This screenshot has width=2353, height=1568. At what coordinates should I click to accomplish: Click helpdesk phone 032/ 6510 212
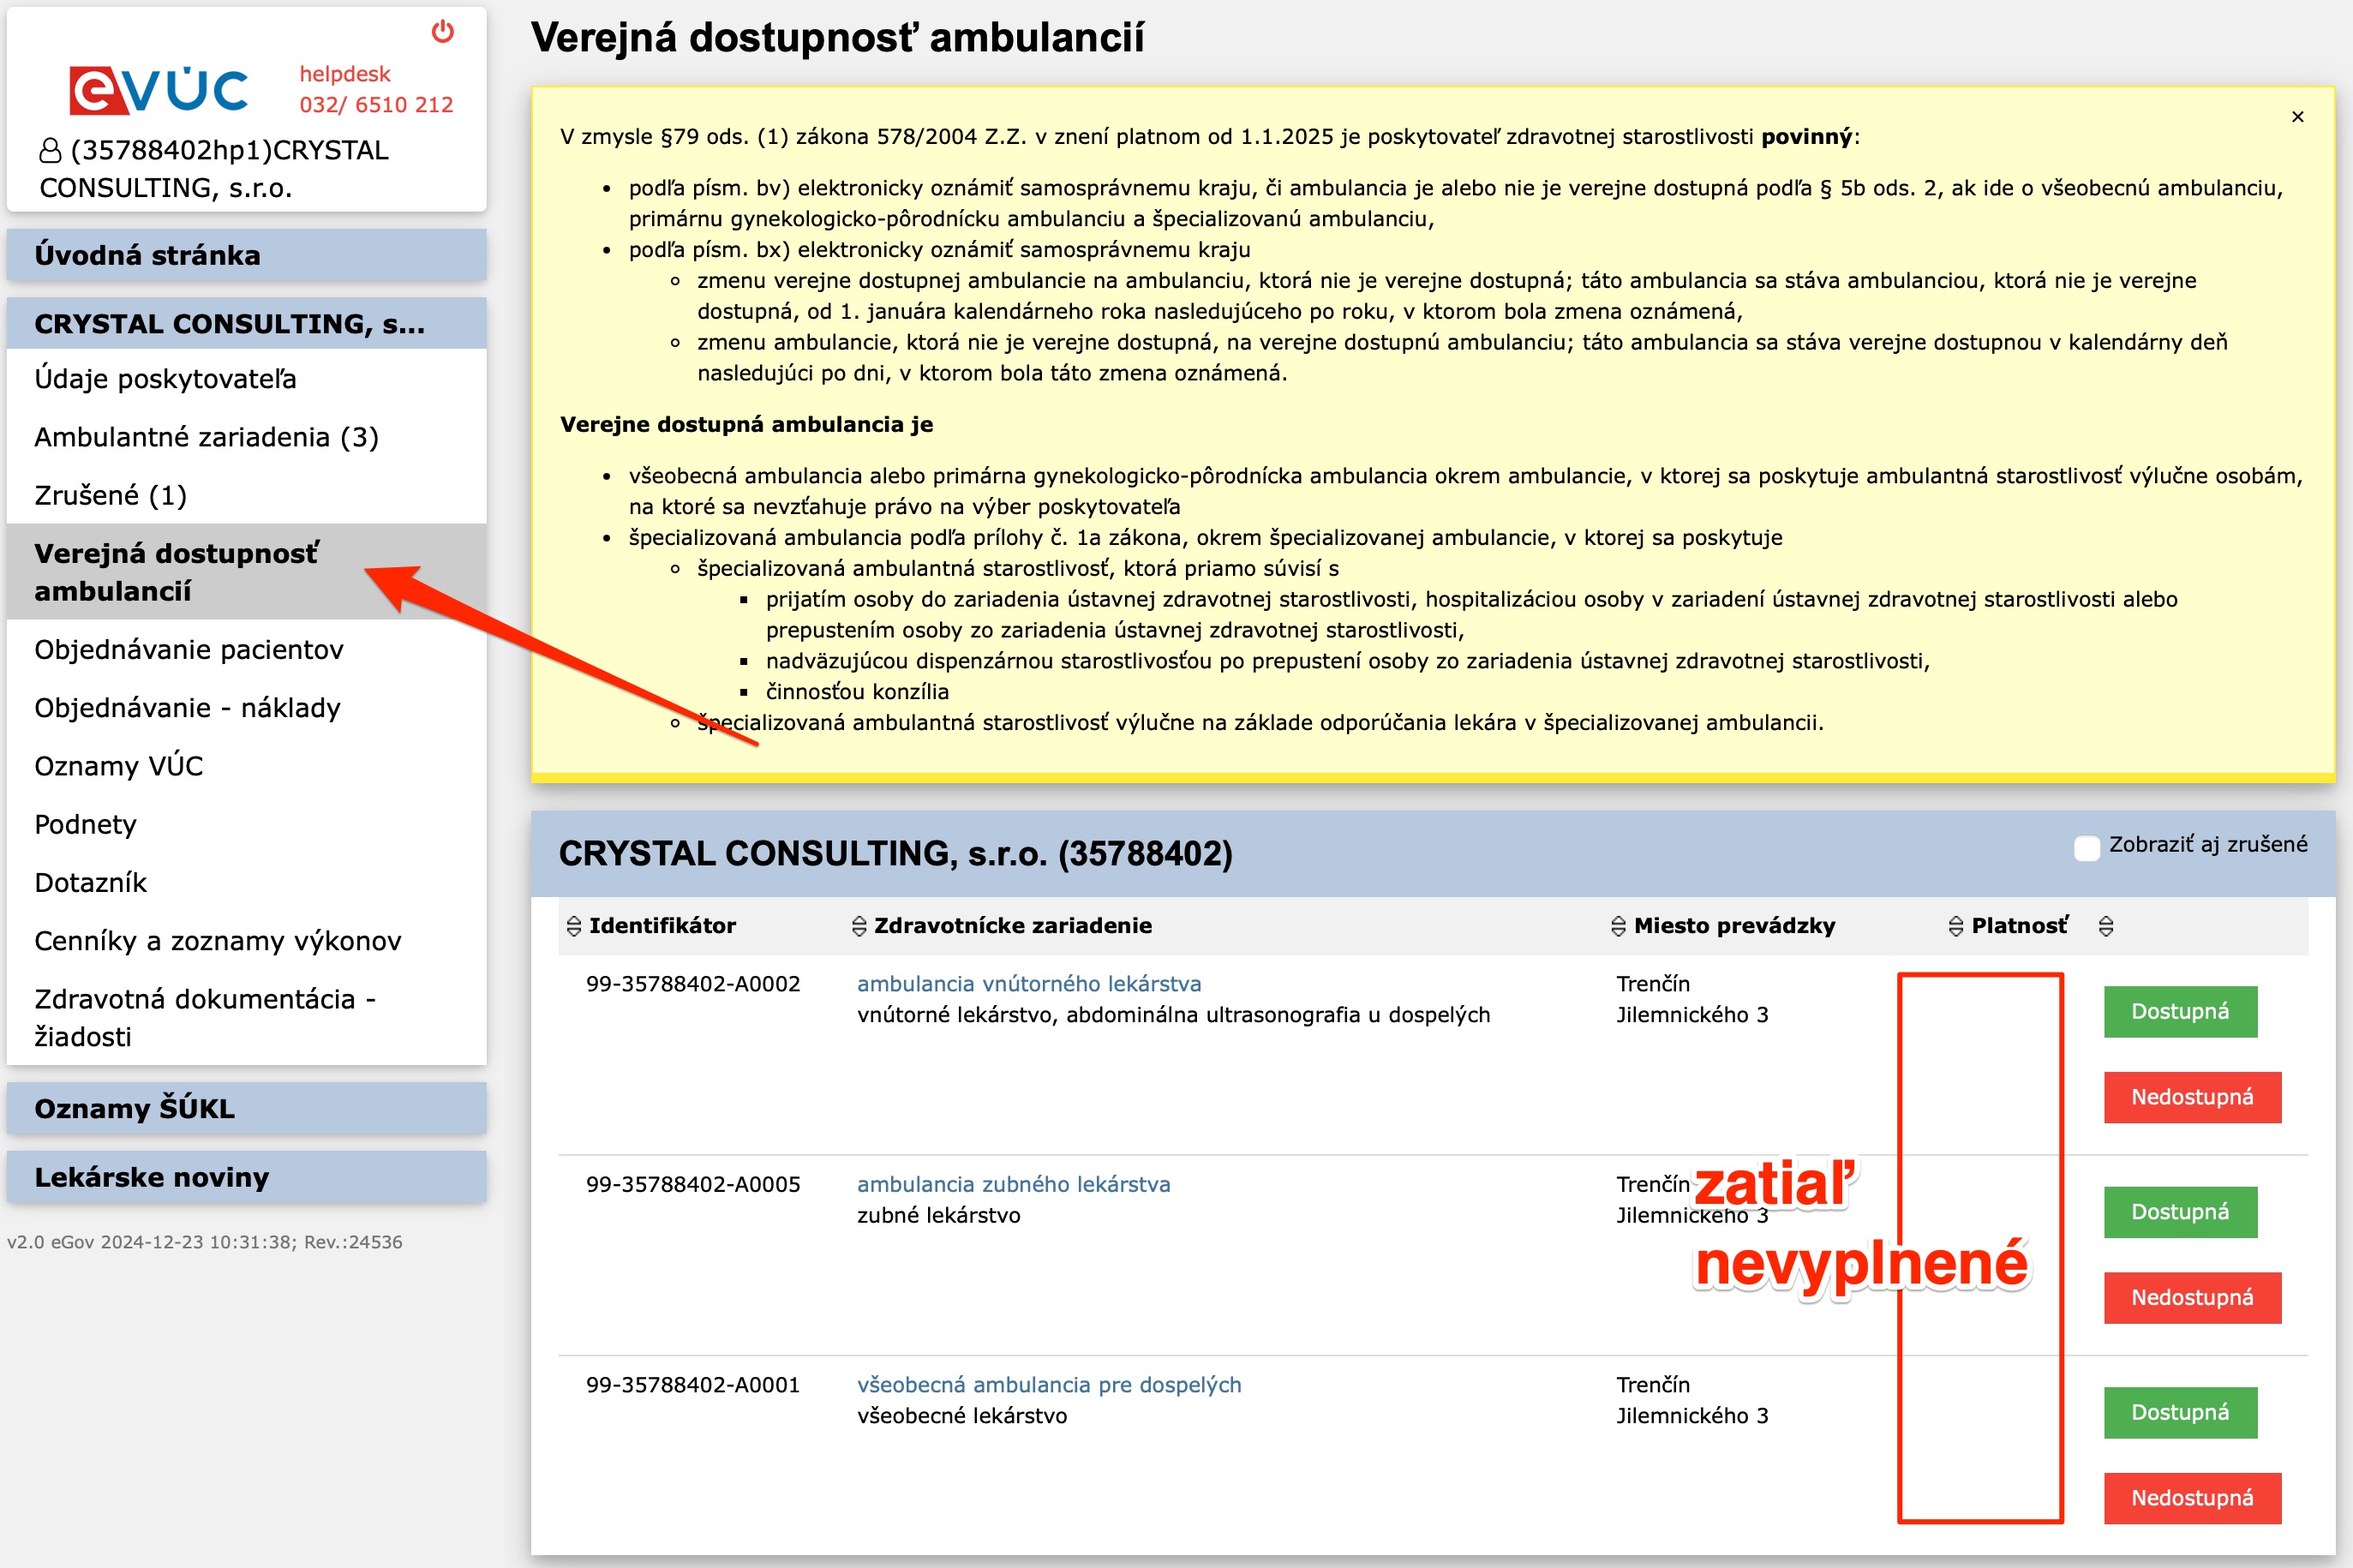click(x=376, y=105)
